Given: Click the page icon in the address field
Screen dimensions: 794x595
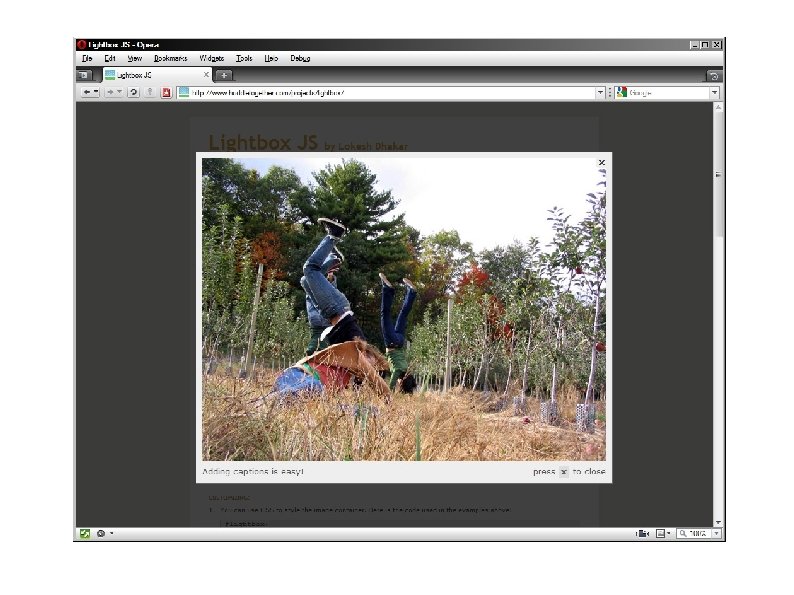Looking at the screenshot, I should tap(184, 92).
